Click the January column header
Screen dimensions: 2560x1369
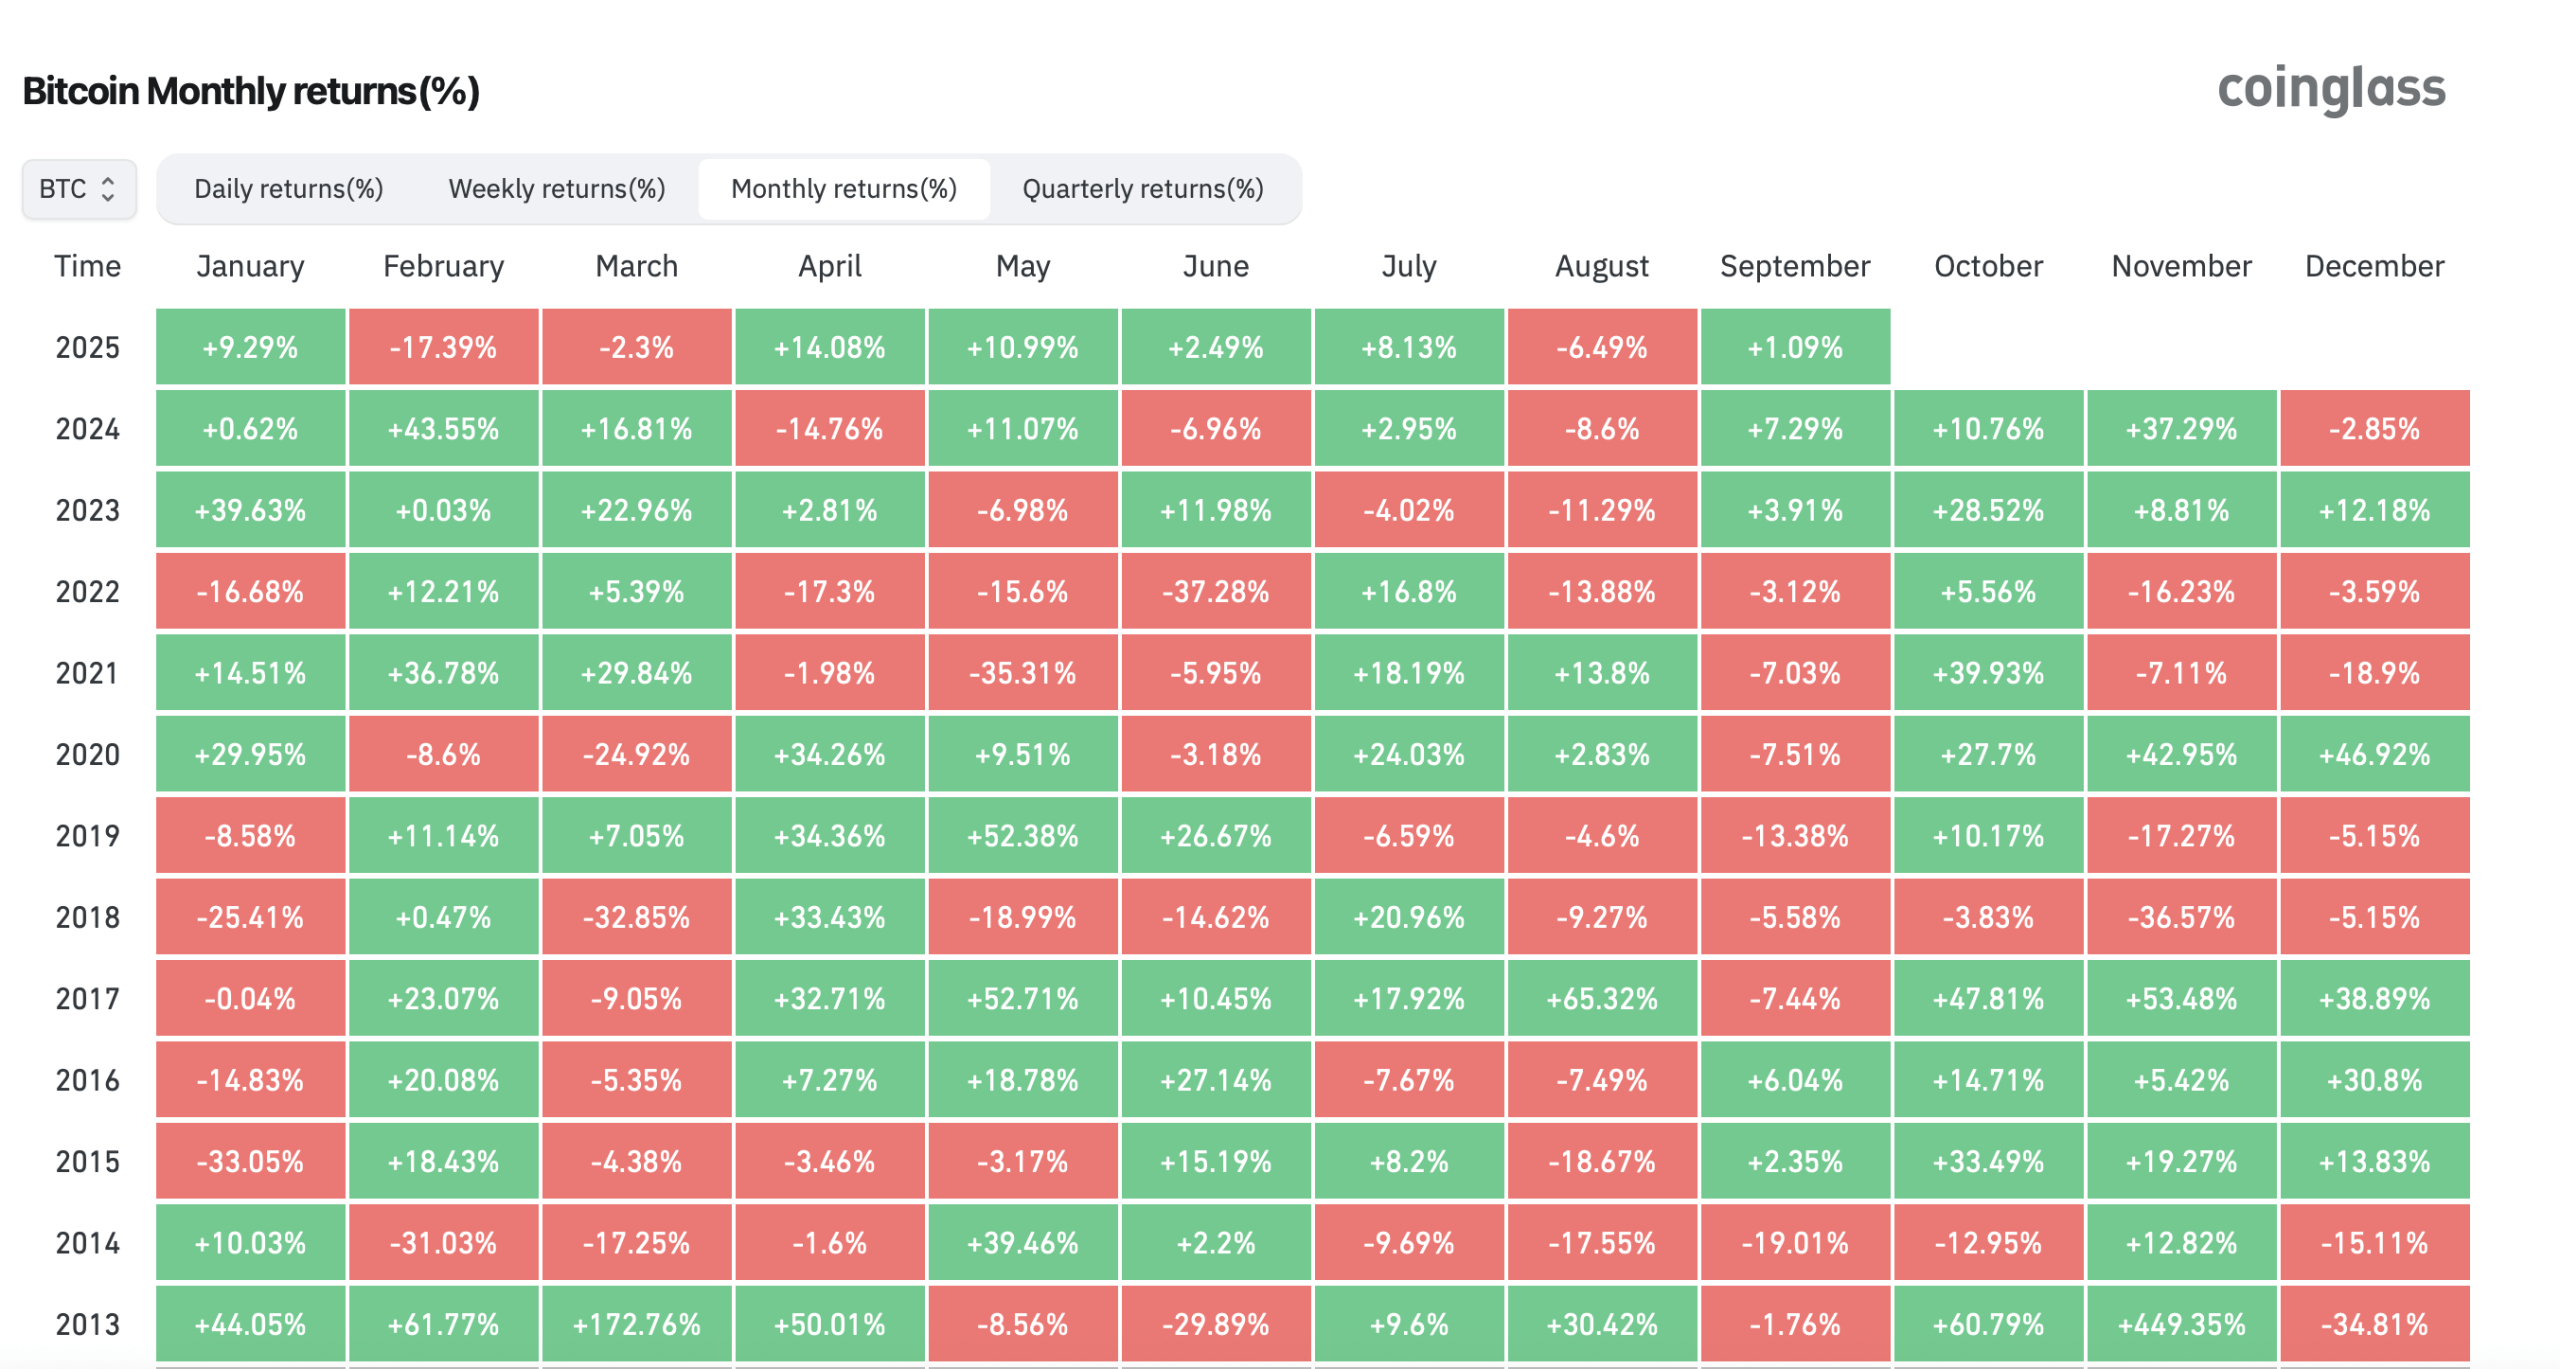250,266
